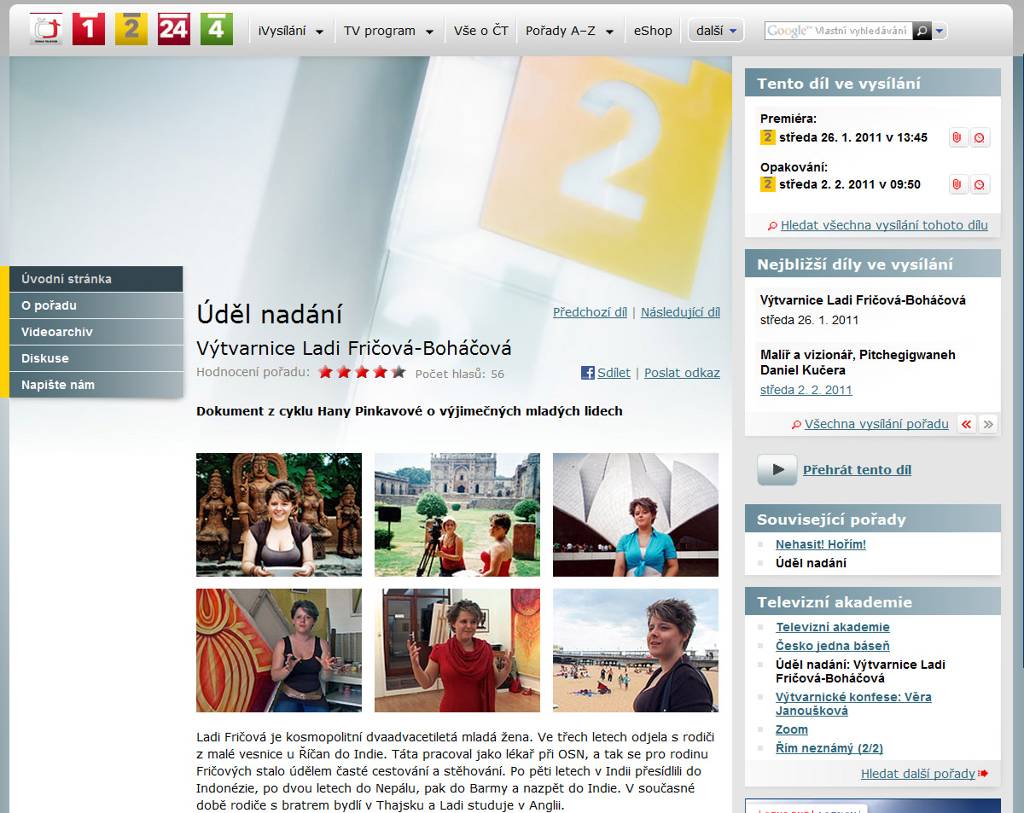Open the eShop menu item

(x=652, y=31)
